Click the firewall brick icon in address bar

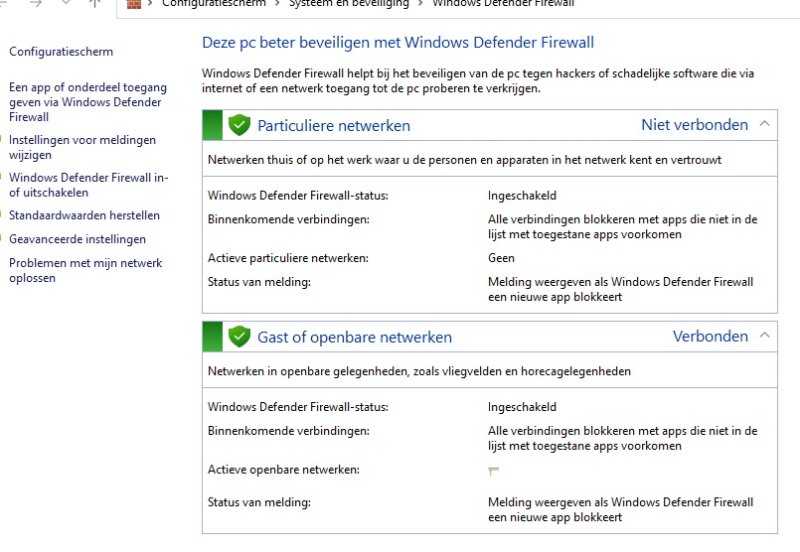tap(133, 3)
